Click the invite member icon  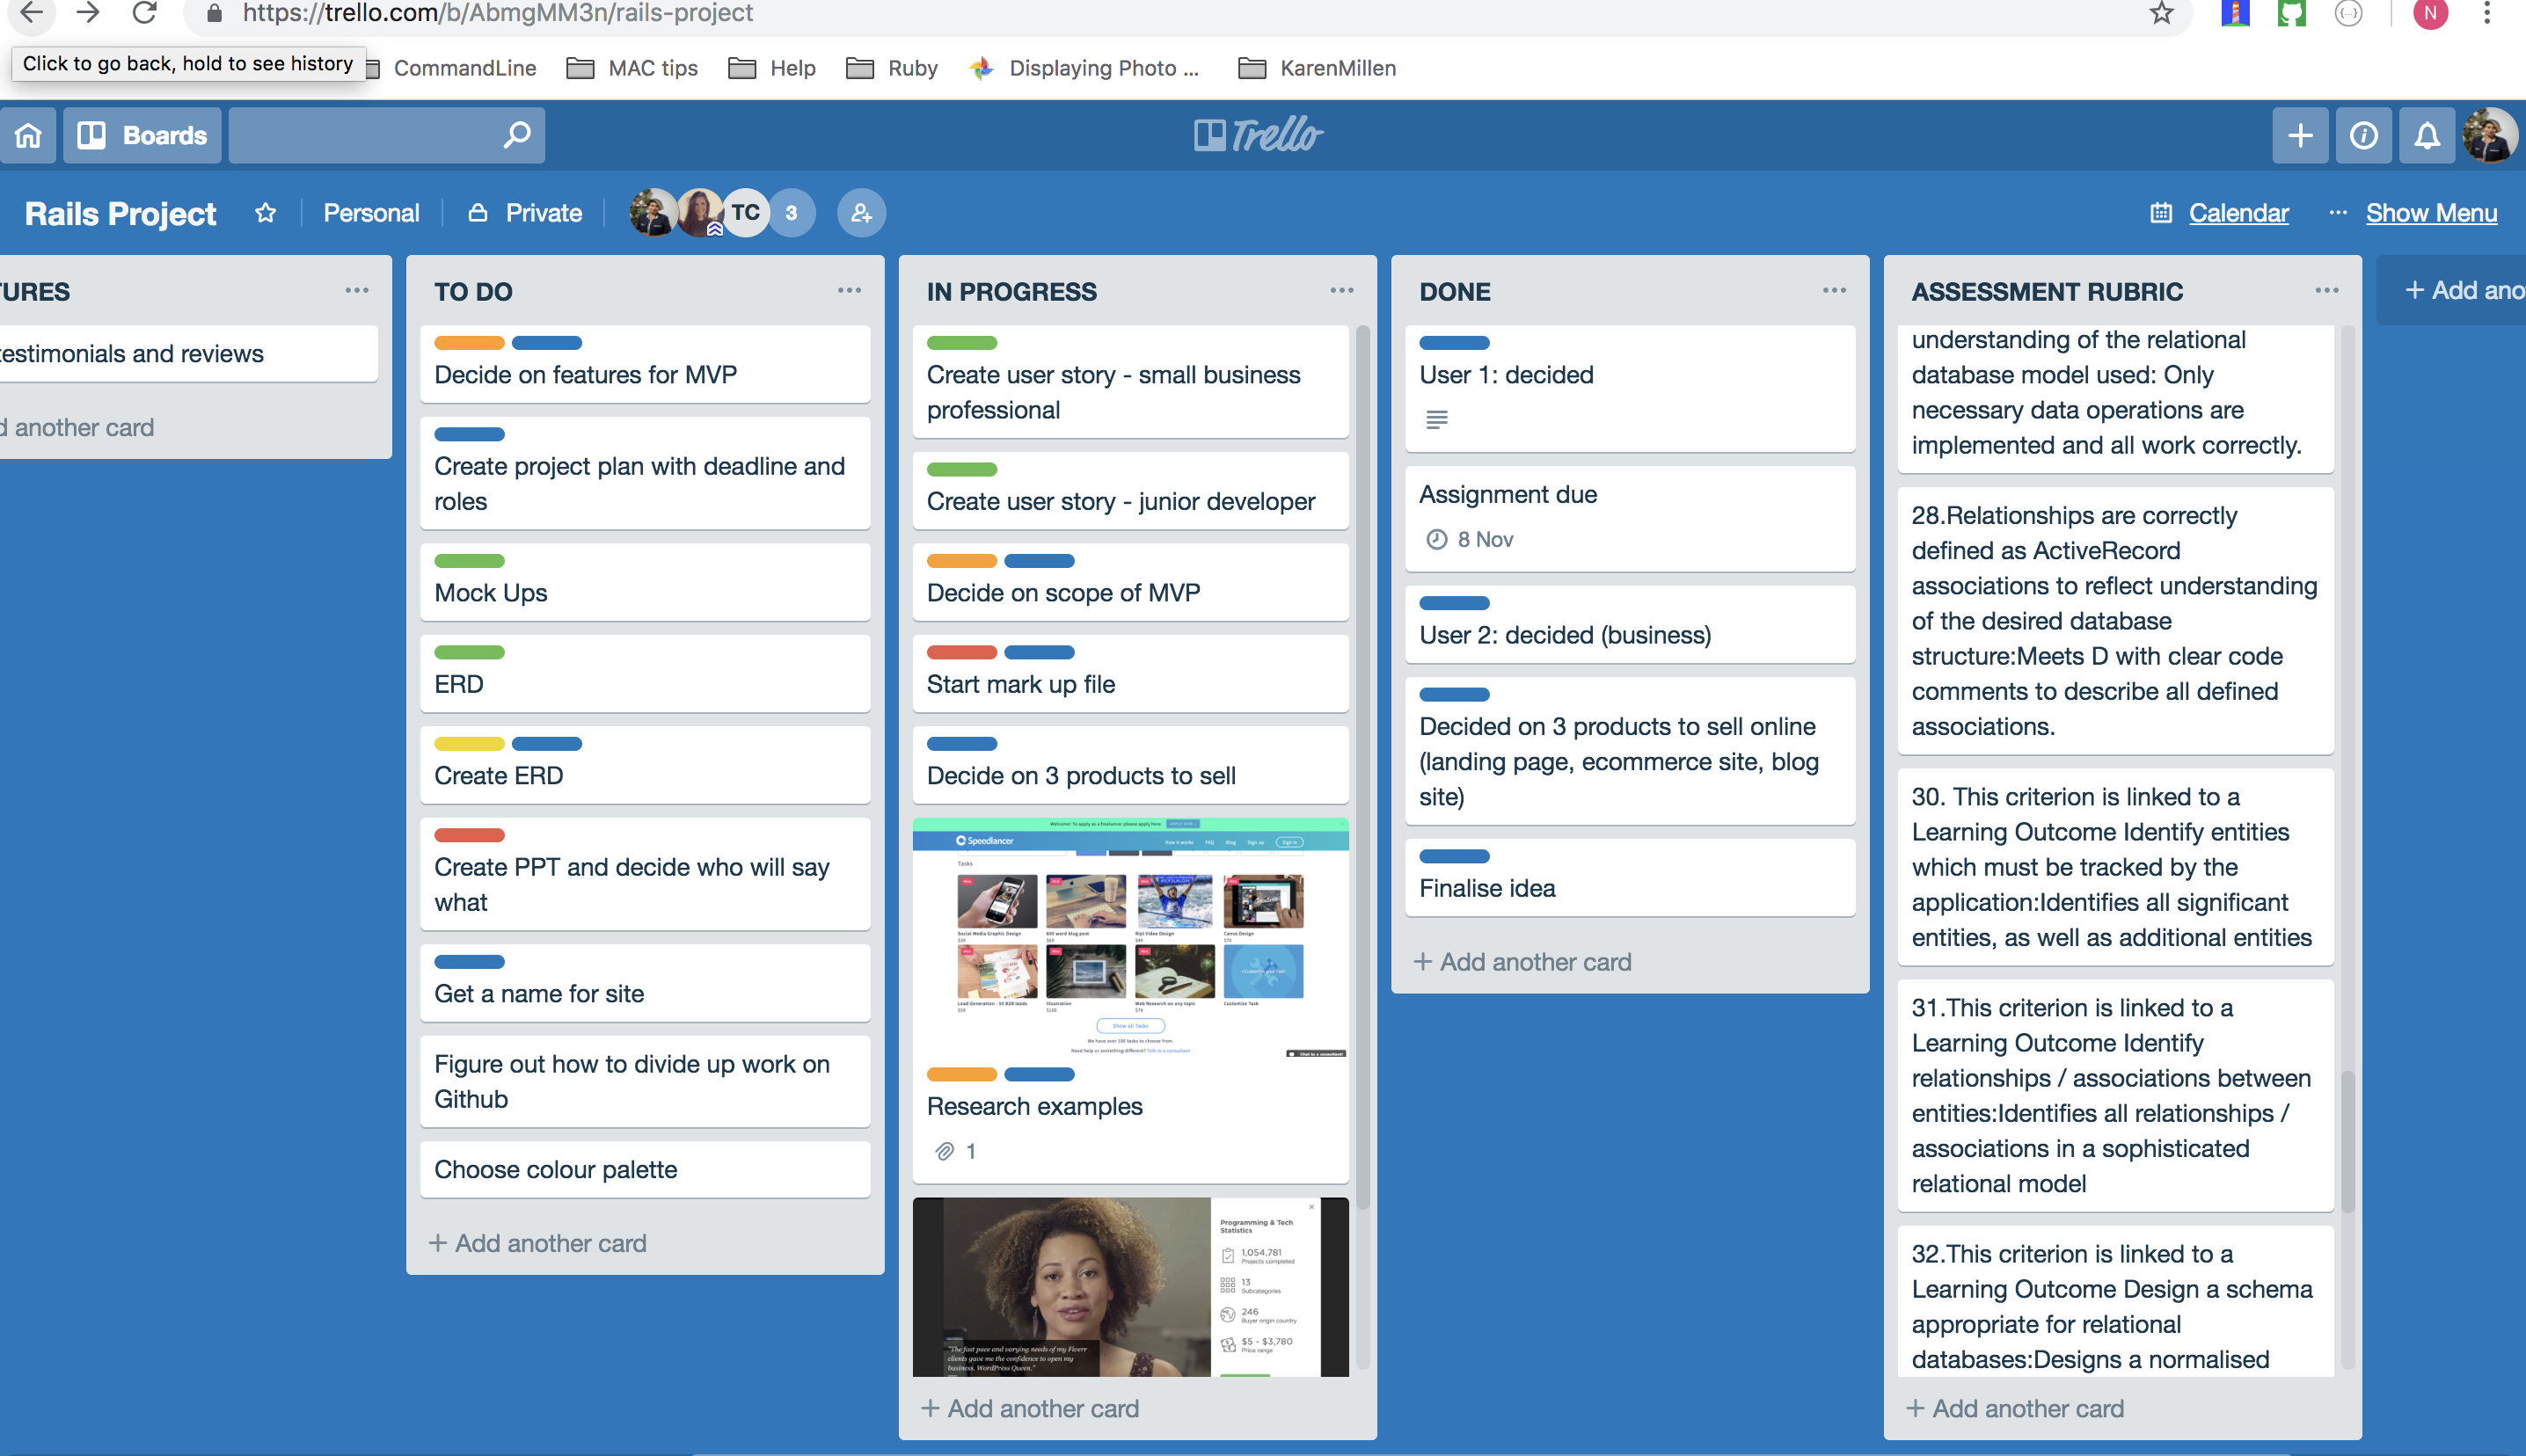pyautogui.click(x=861, y=213)
